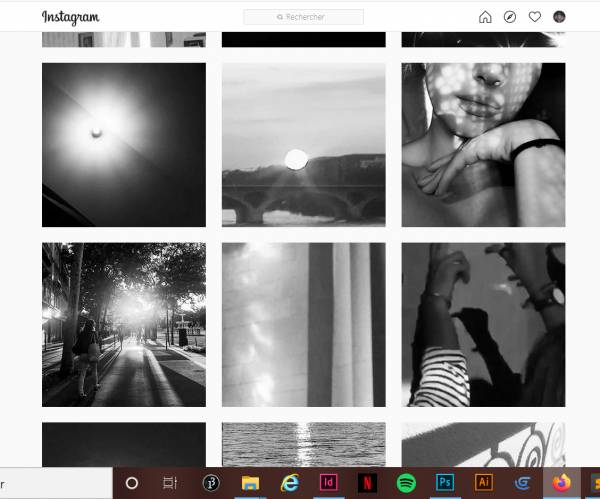Viewport: 600px width, 499px height.
Task: Launch Adobe Illustrator from taskbar
Action: point(484,483)
